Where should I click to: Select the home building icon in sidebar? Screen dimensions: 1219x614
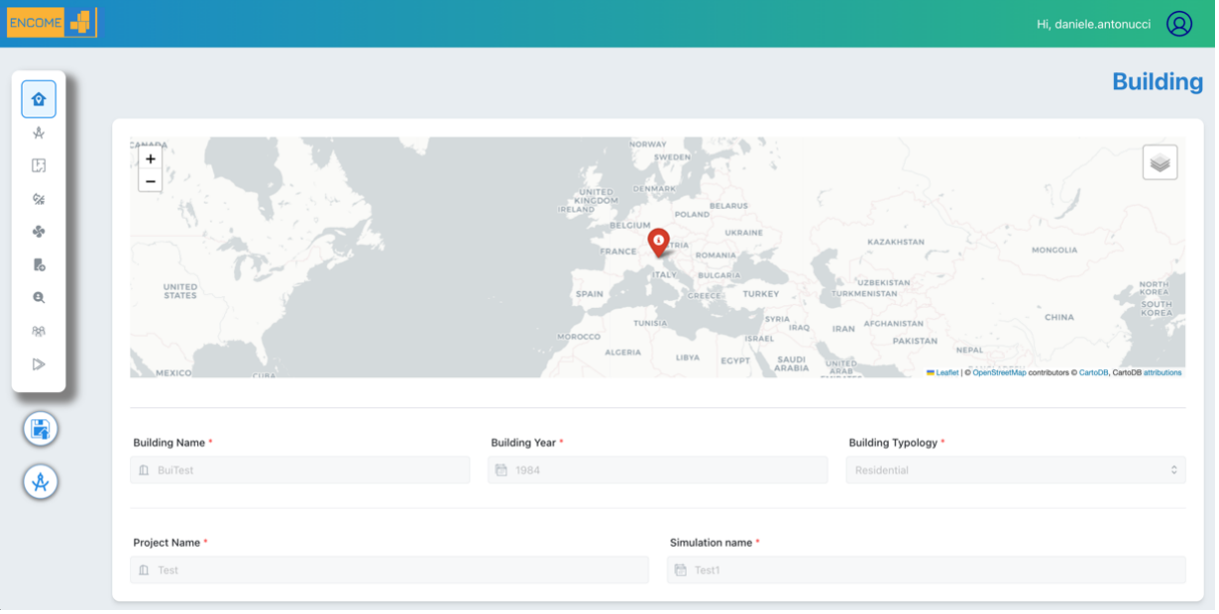click(39, 99)
